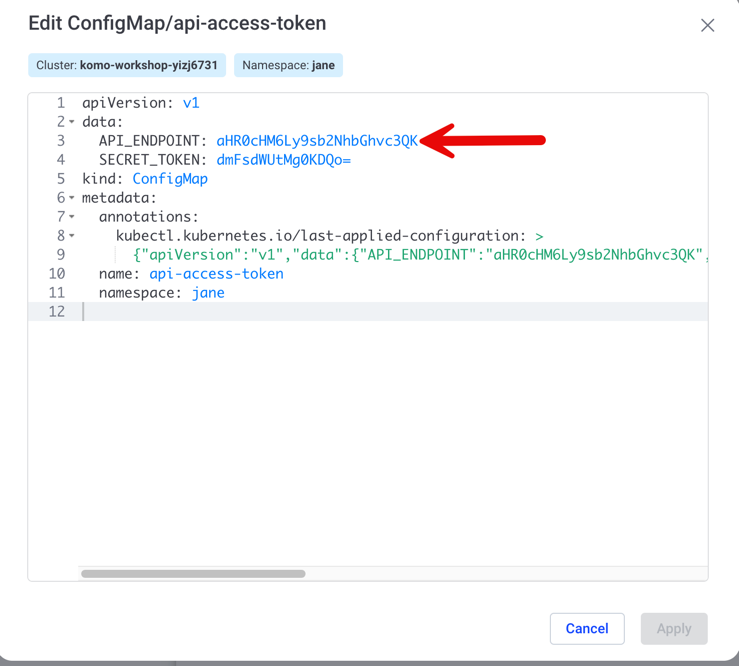Viewport: 739px width, 666px height.
Task: Click the SECRET_TOKEN value dmFsdWUtMg0KDQo=
Action: (x=283, y=160)
